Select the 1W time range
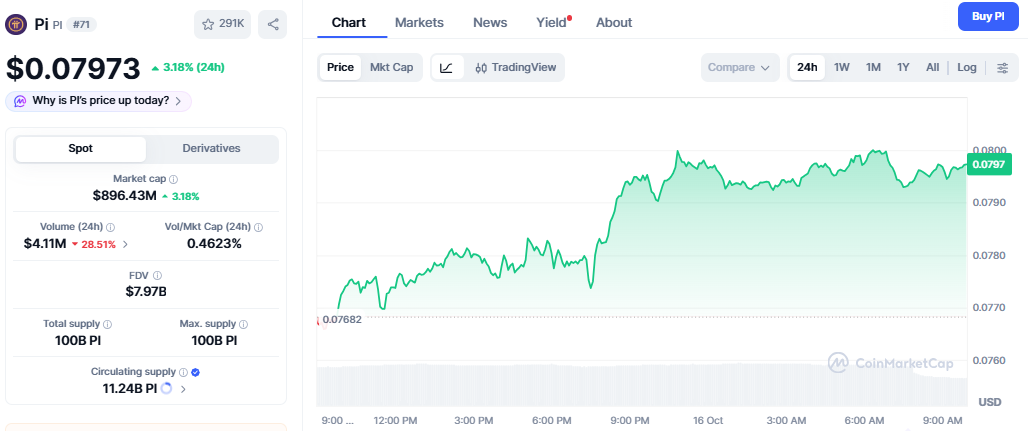Viewport: 1028px width, 431px height. pyautogui.click(x=842, y=68)
